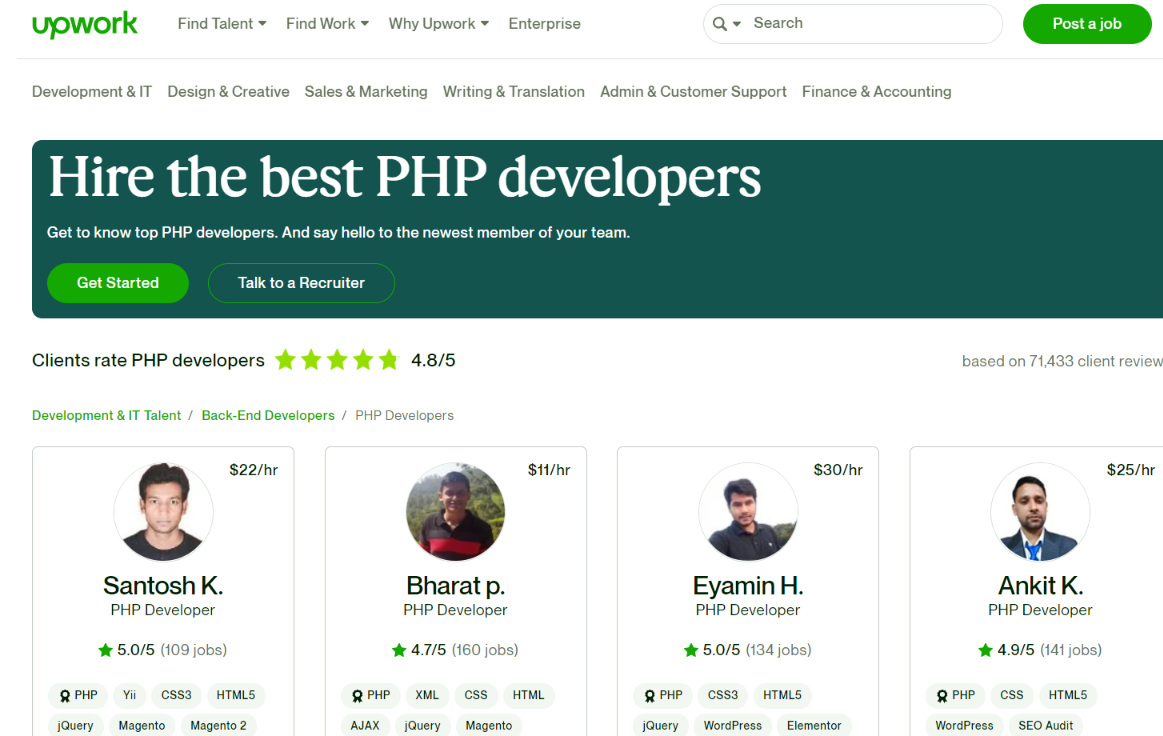Click the $25/hr rate text

pyautogui.click(x=1131, y=470)
